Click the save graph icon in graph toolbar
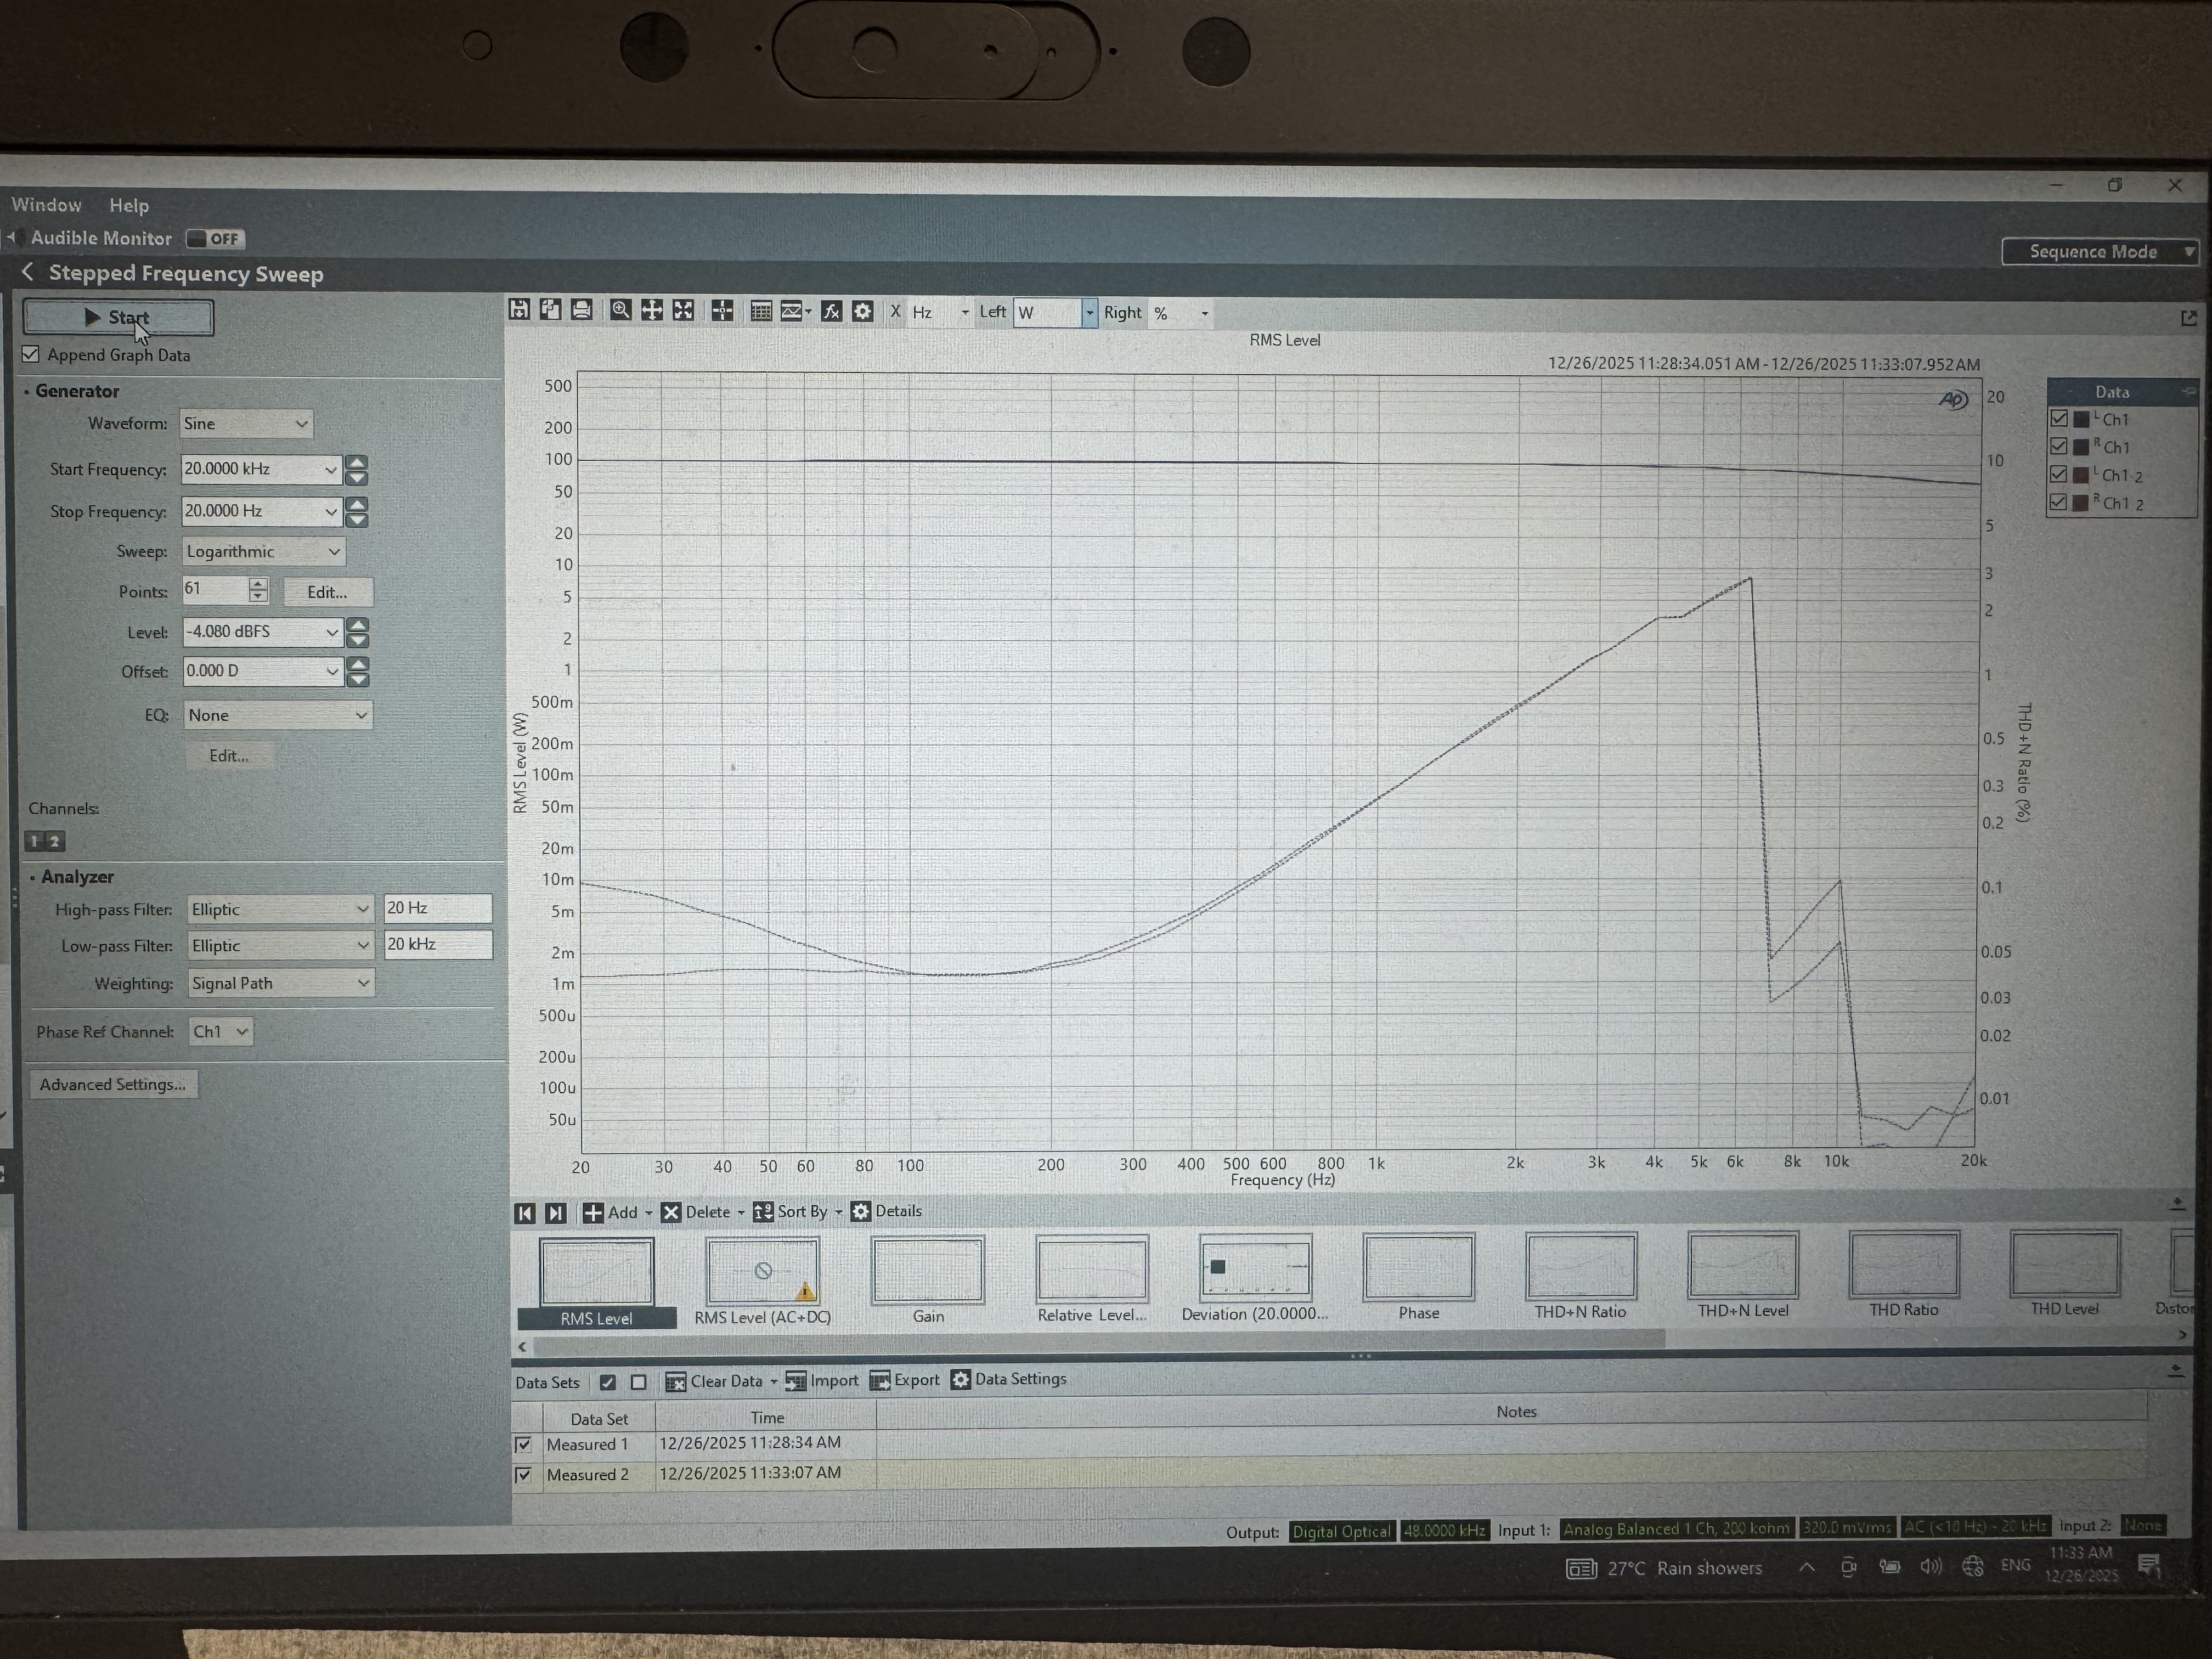 519,310
